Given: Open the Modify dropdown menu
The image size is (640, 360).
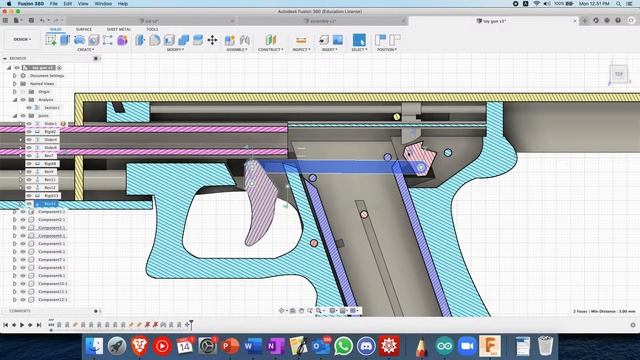Looking at the screenshot, I should click(175, 50).
